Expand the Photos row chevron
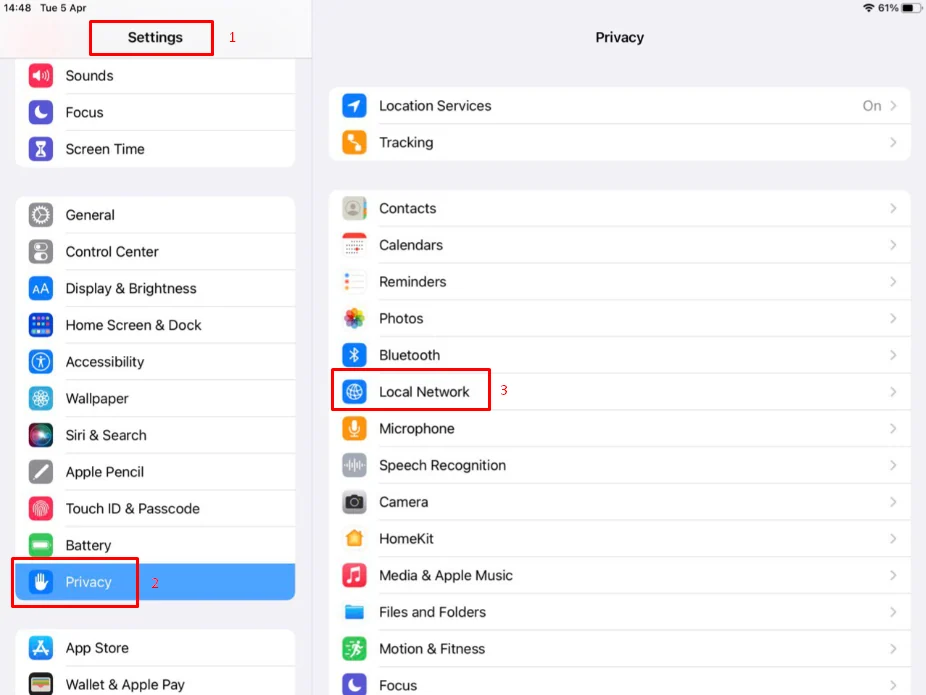 (893, 318)
